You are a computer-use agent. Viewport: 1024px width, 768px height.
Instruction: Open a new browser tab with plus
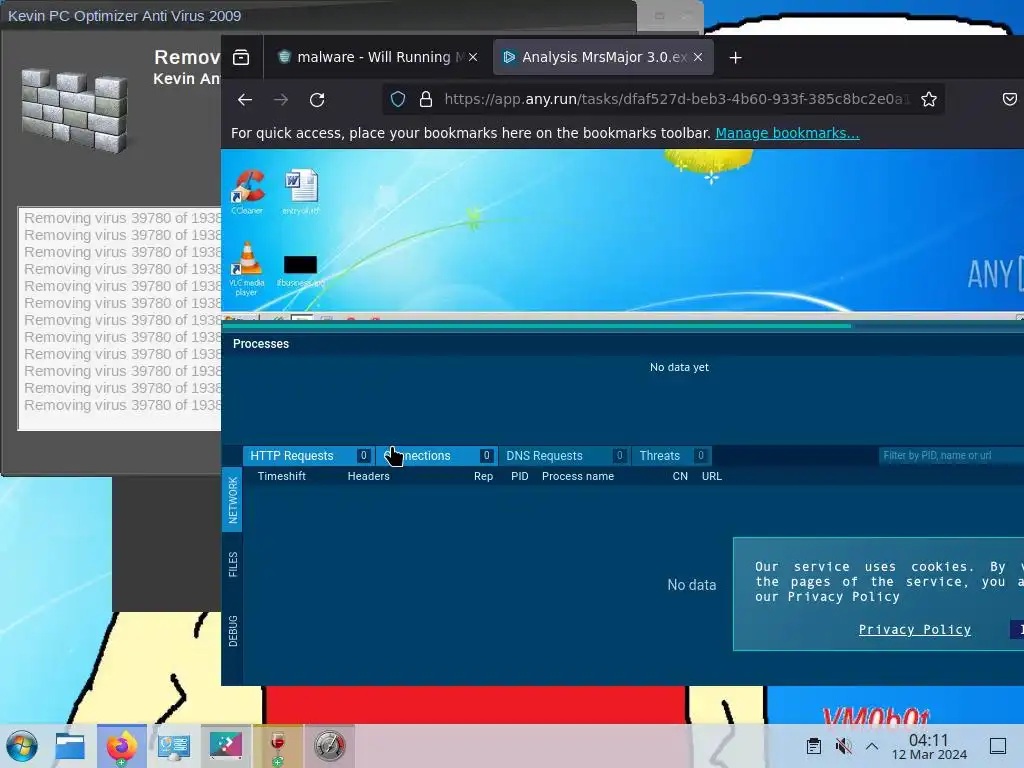coord(735,57)
